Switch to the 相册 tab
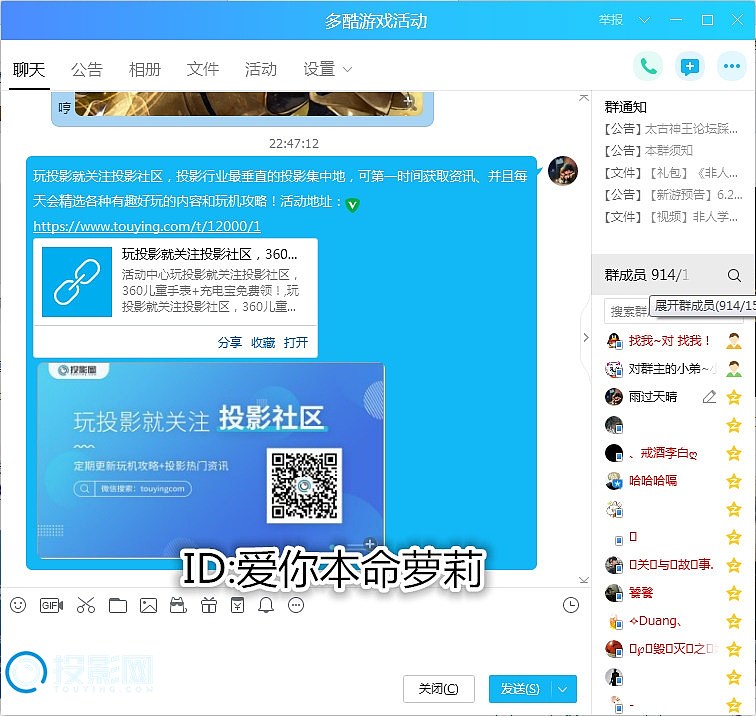Viewport: 756px width, 716px height. pyautogui.click(x=145, y=69)
